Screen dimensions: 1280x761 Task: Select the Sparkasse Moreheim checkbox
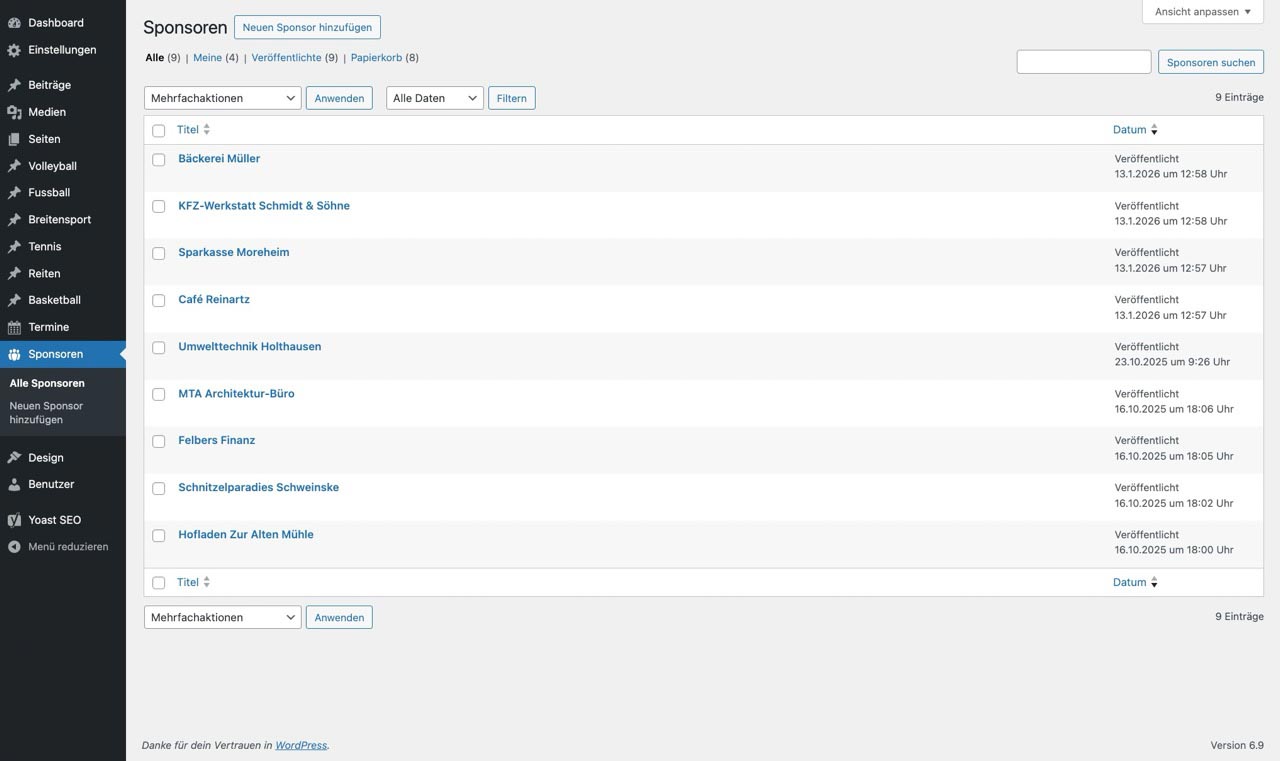pos(159,254)
